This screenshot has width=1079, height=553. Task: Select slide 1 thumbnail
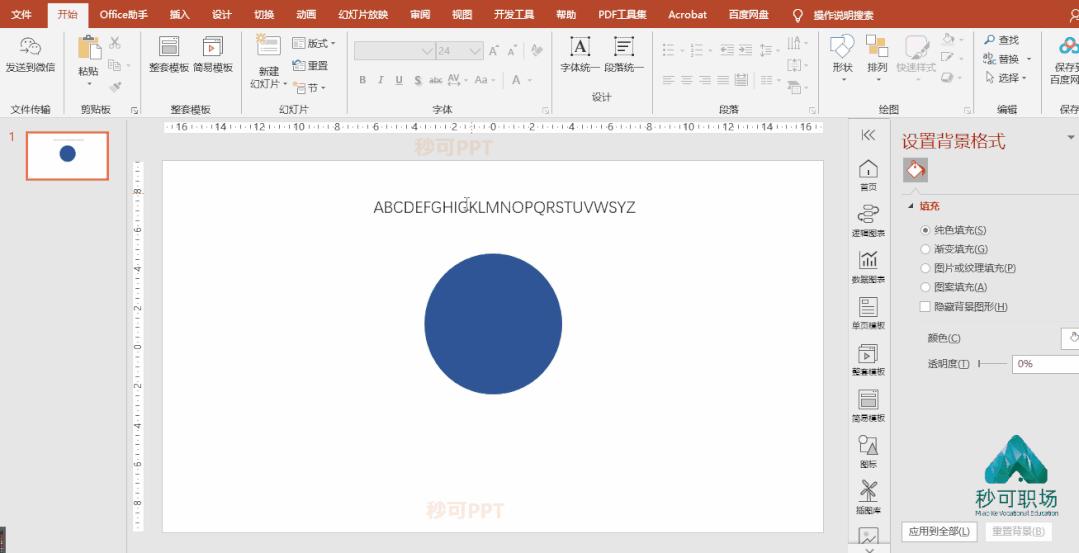(67, 155)
